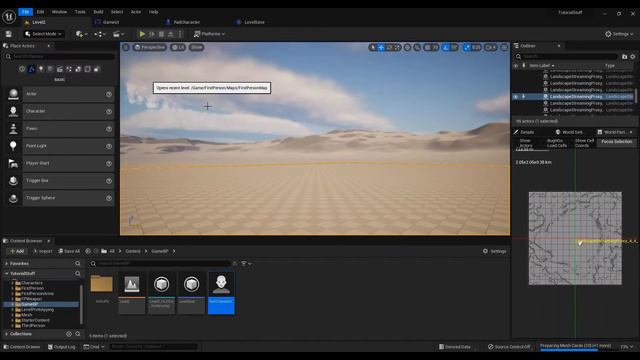Toggle Show Actors in World Partition
The width and height of the screenshot is (640, 360).
click(525, 143)
